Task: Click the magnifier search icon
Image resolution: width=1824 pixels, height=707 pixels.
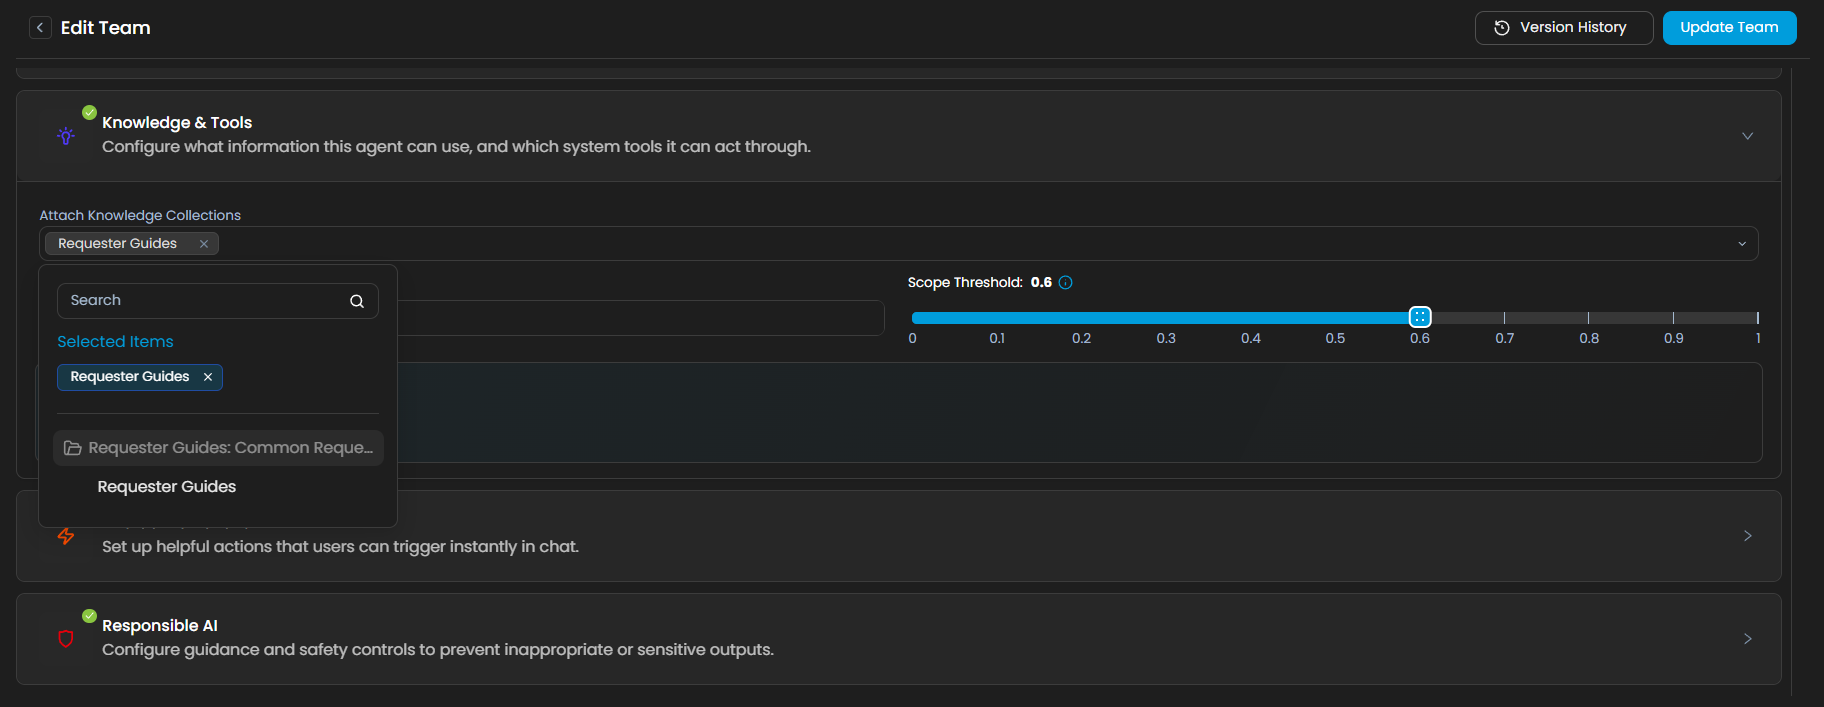Action: click(357, 301)
